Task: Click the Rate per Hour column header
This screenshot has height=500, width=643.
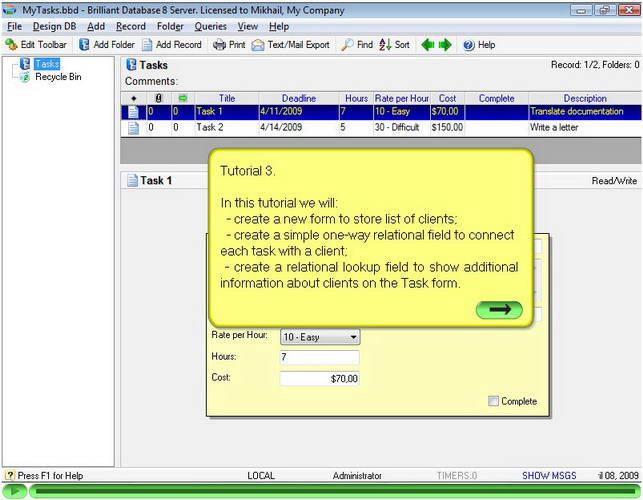Action: (x=401, y=98)
